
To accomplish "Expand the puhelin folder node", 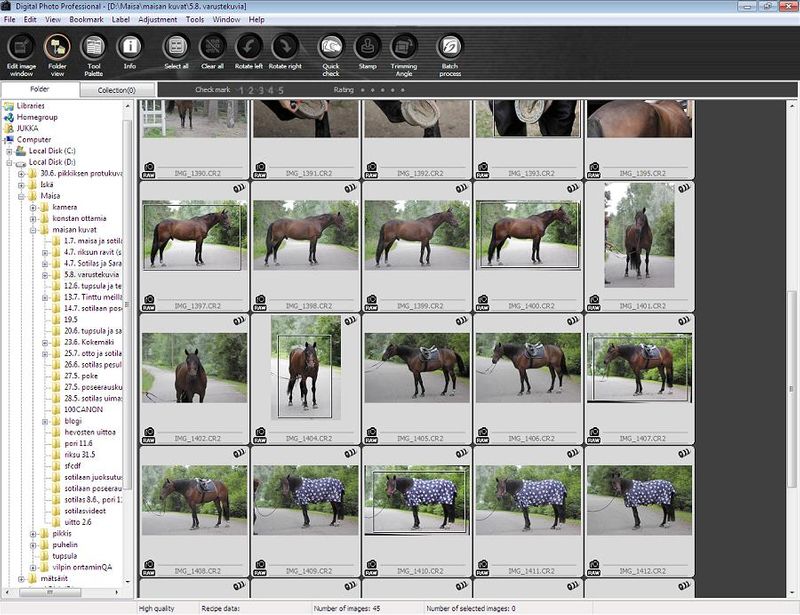I will point(33,545).
